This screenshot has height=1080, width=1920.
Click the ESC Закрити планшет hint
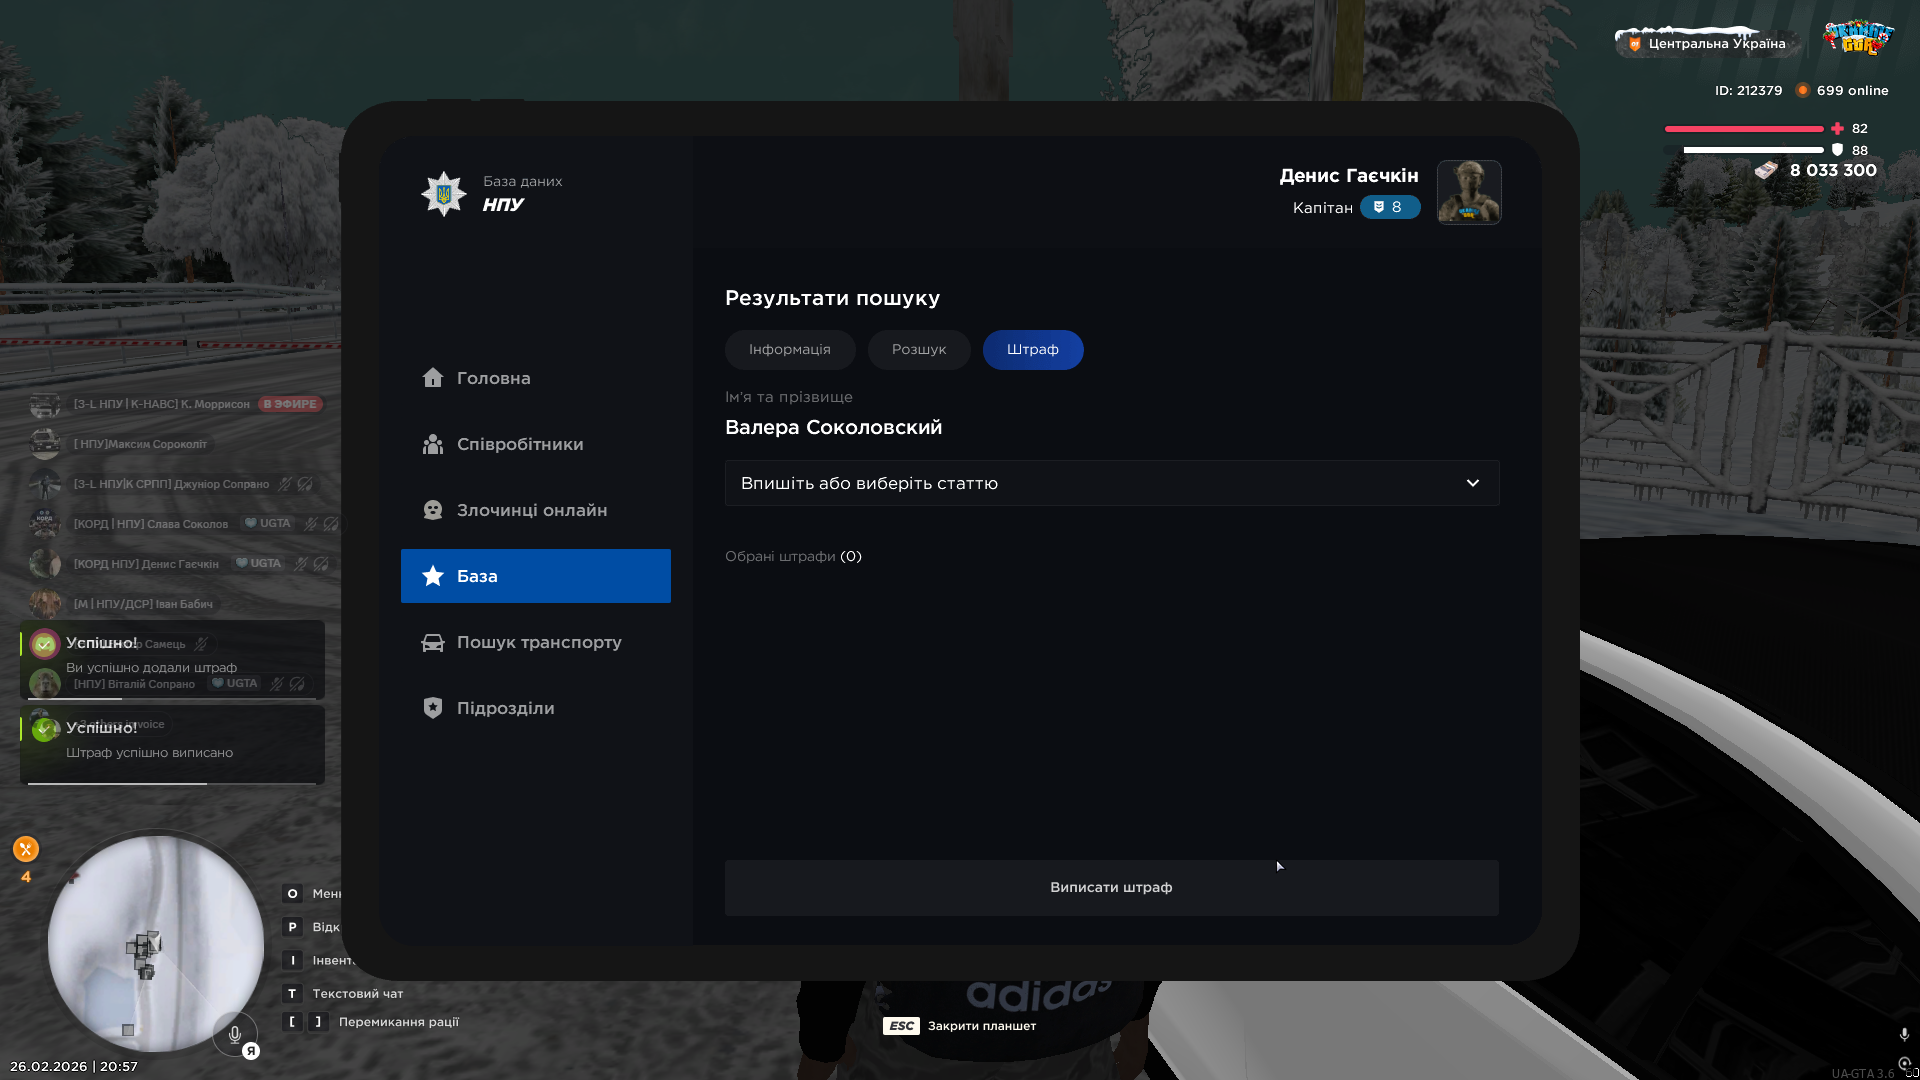click(959, 1026)
